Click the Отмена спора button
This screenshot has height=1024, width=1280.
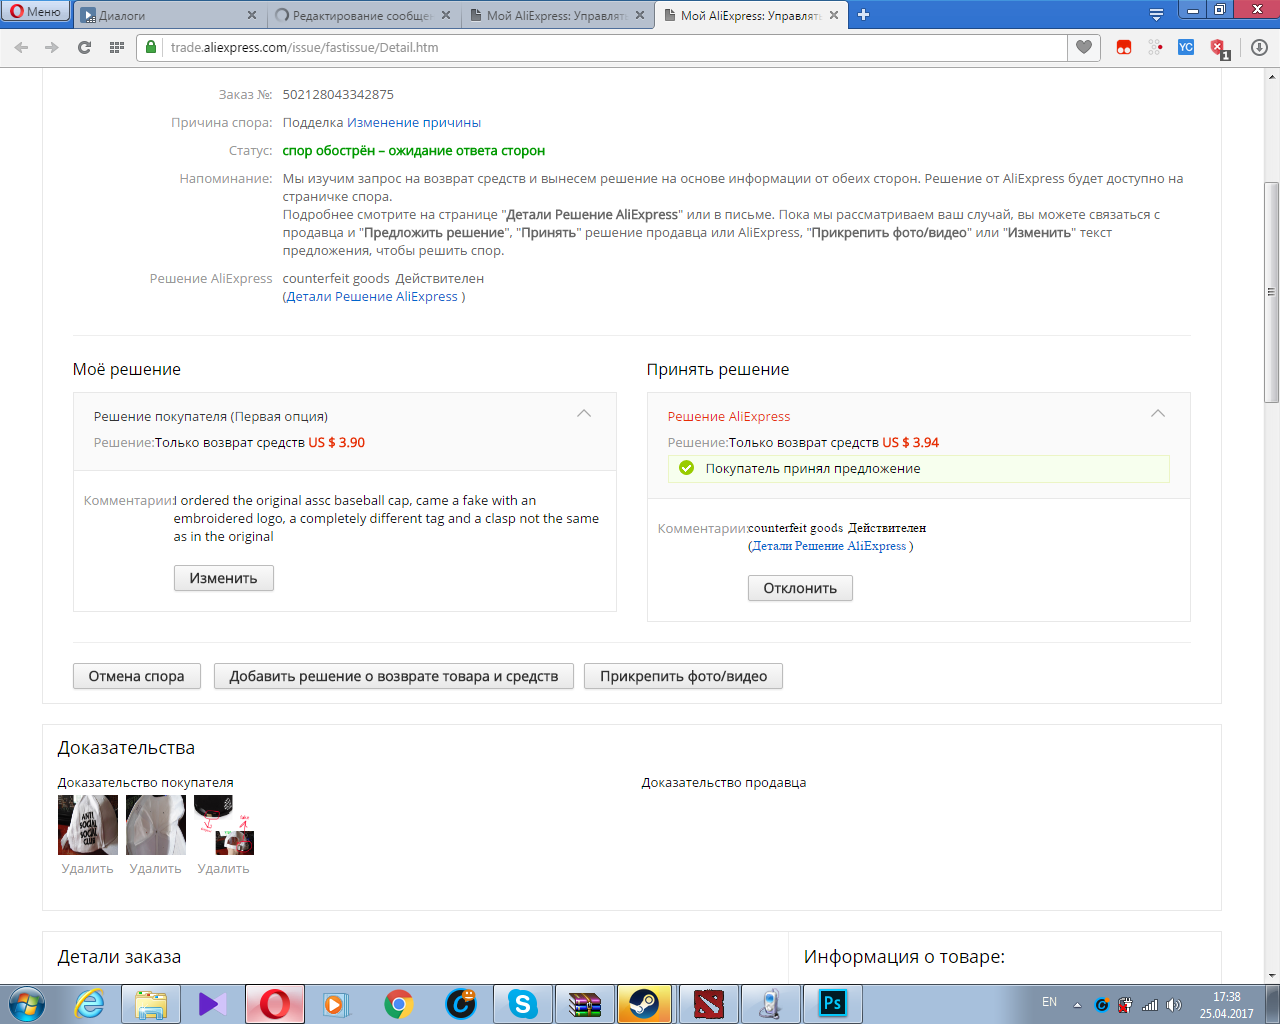coord(137,676)
